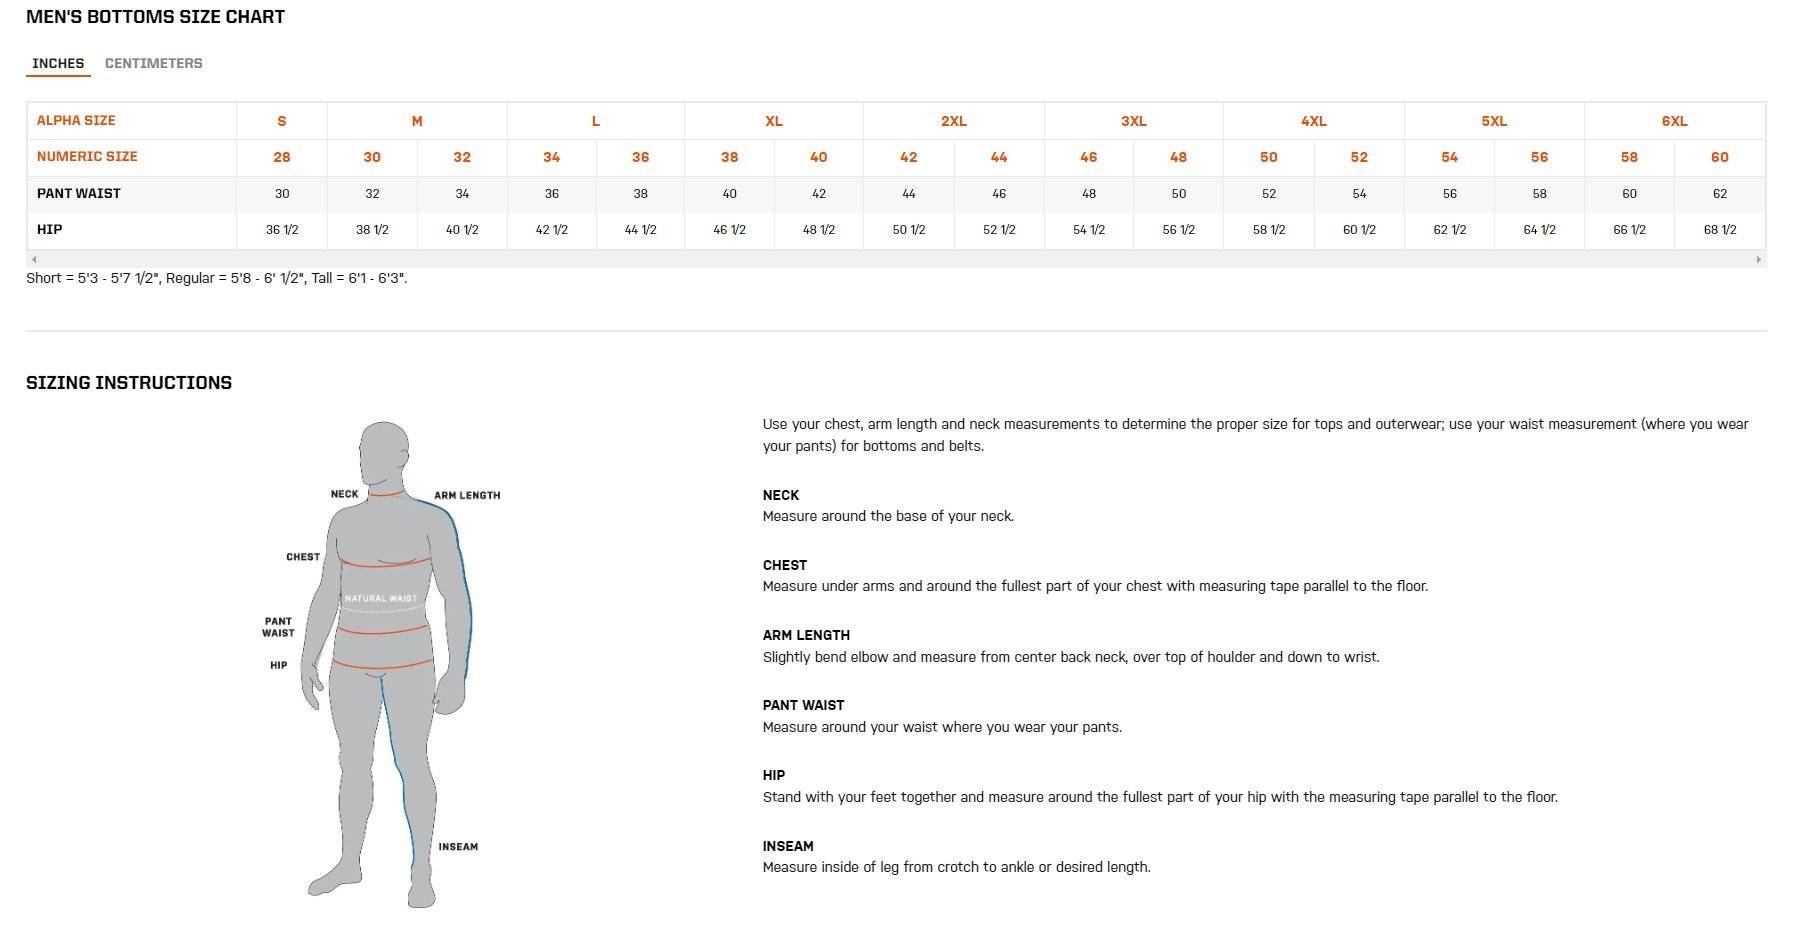
Task: Click the Sizing Instructions heading
Action: [129, 383]
